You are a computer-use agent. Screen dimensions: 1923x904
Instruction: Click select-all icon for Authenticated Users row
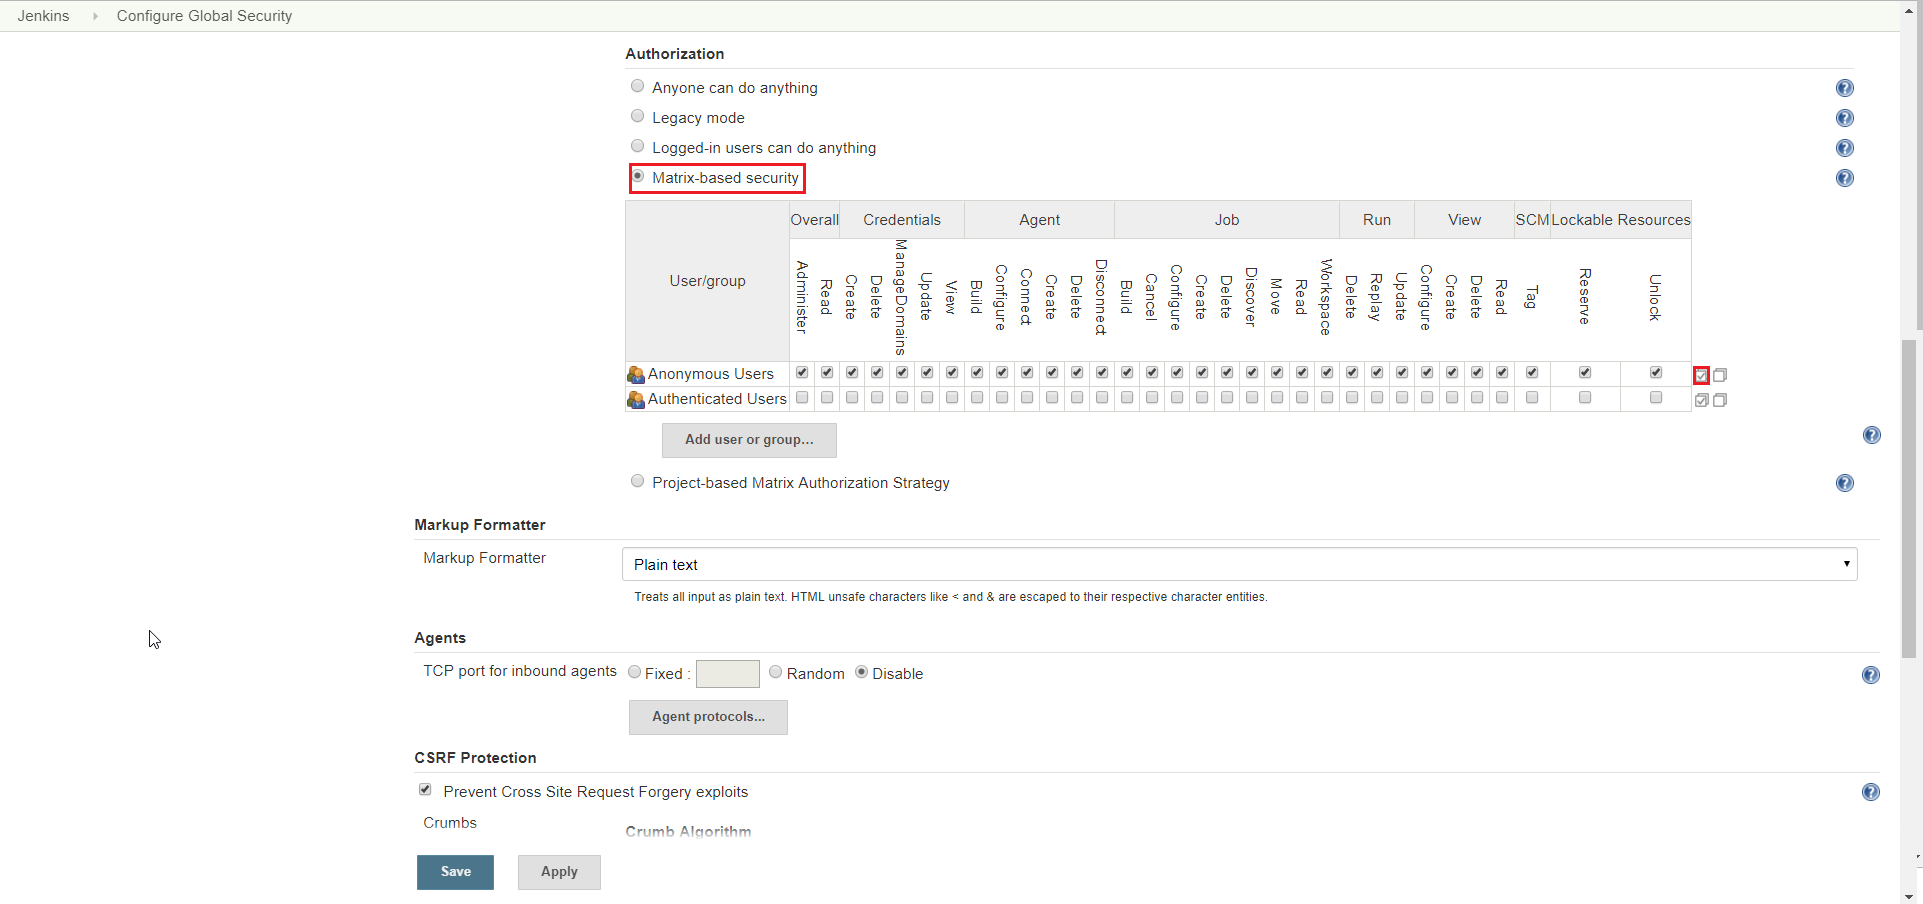click(x=1701, y=400)
